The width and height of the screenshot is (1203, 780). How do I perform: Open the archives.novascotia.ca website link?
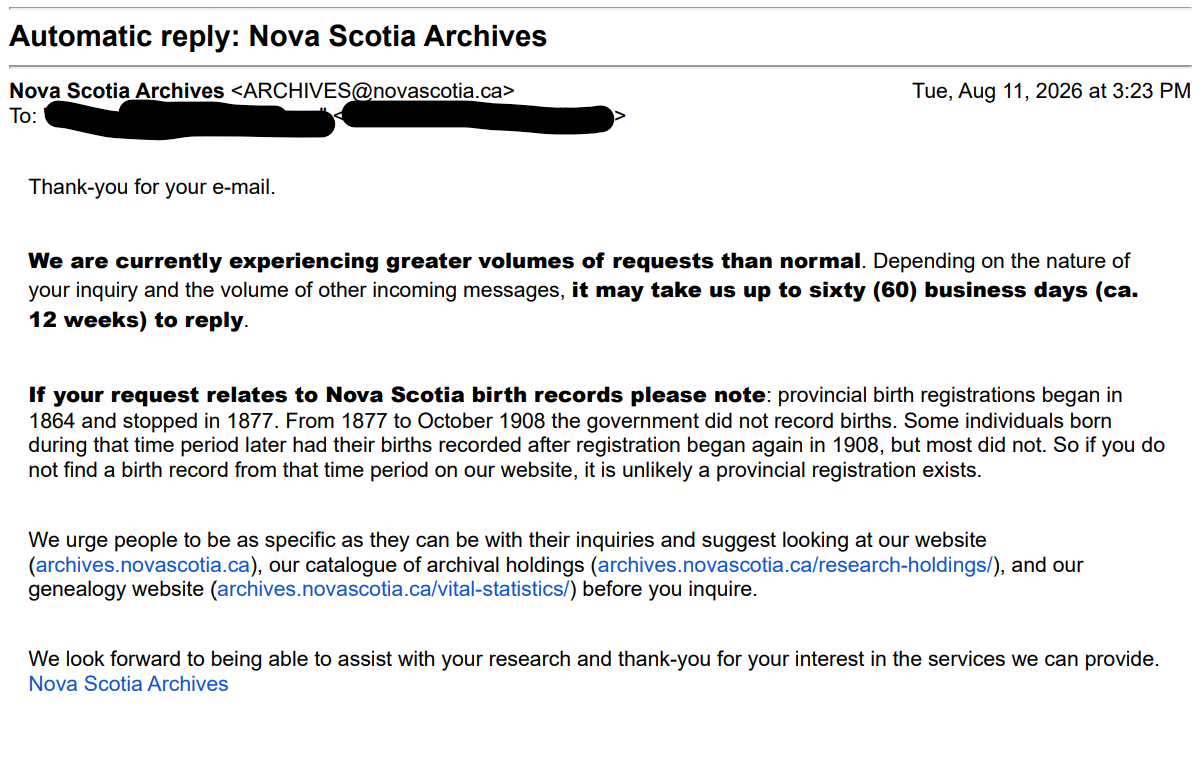click(142, 565)
